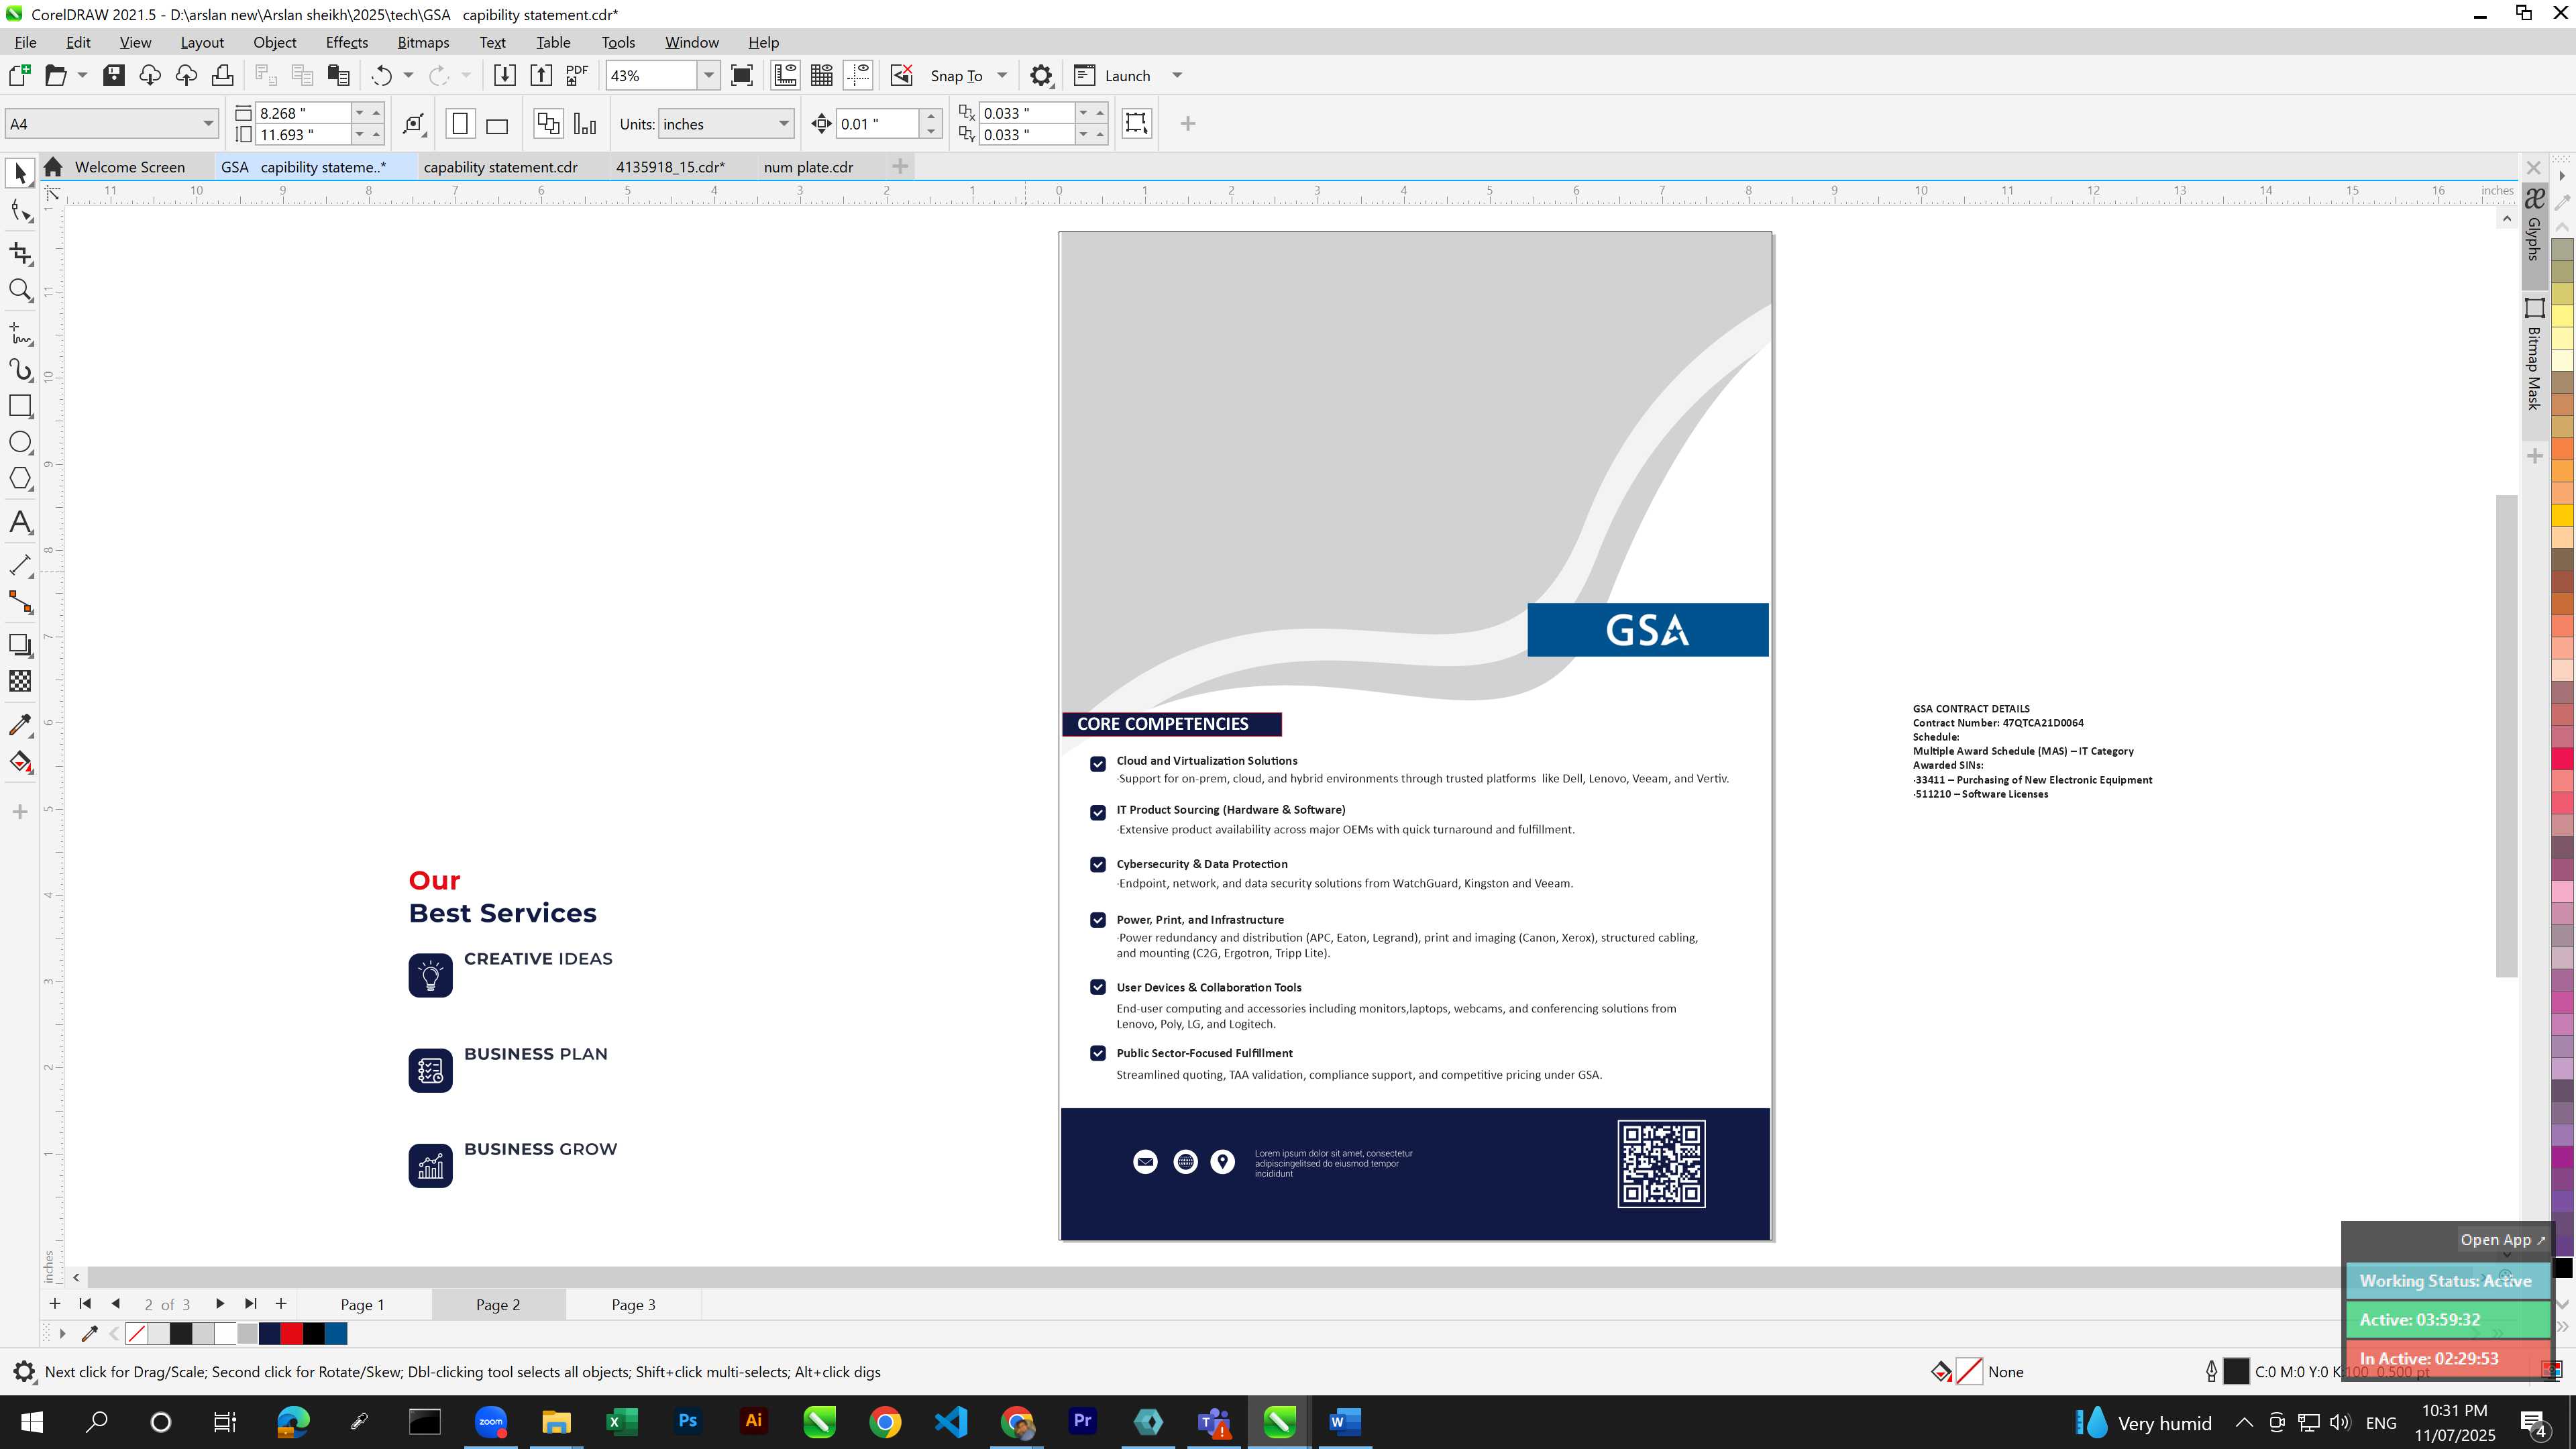
Task: Select the Zoom tool
Action: [20, 291]
